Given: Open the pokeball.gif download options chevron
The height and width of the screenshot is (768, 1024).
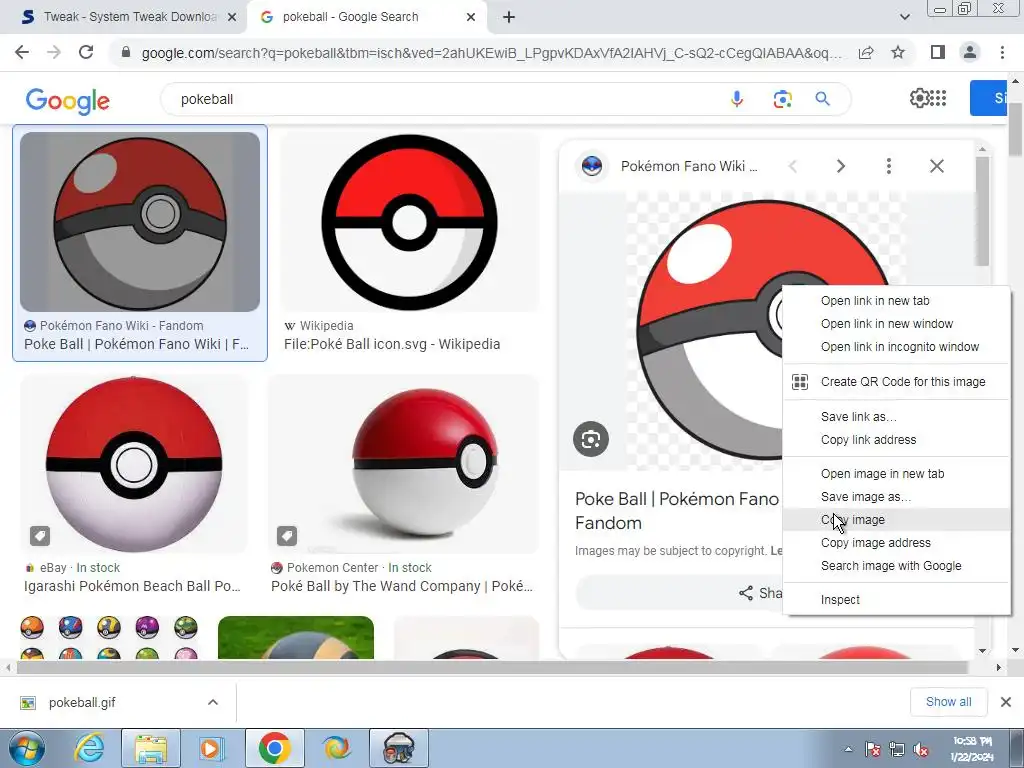Looking at the screenshot, I should 213,702.
